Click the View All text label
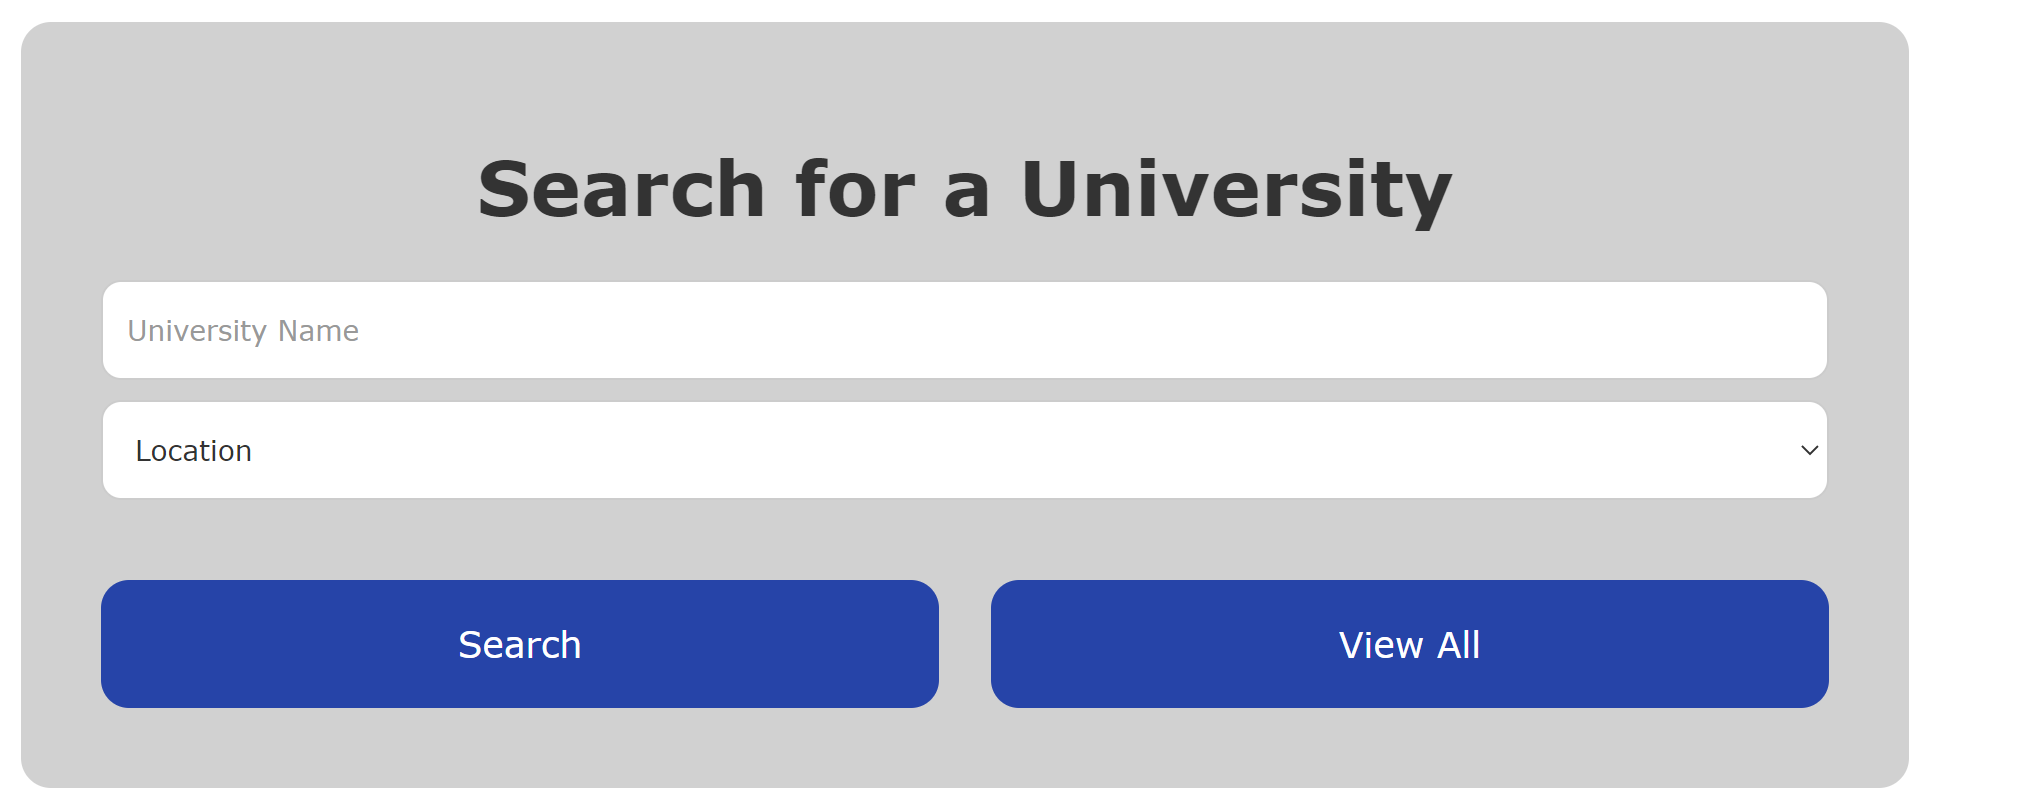Viewport: 2042px width, 806px height. tap(1409, 645)
